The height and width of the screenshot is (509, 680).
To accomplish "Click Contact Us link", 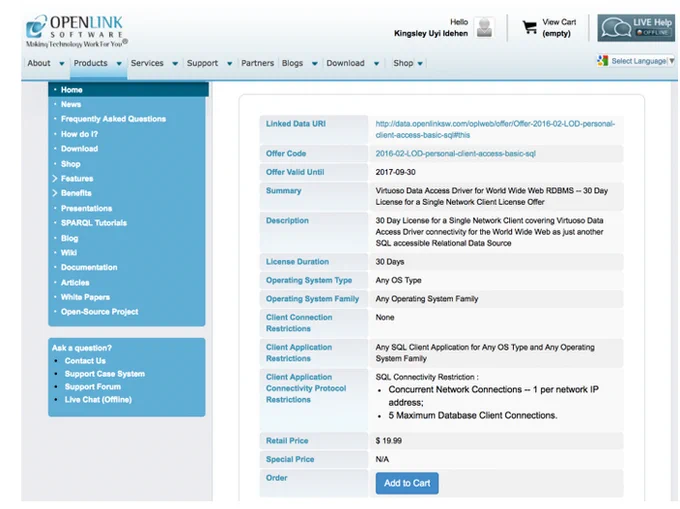I will click(x=85, y=361).
